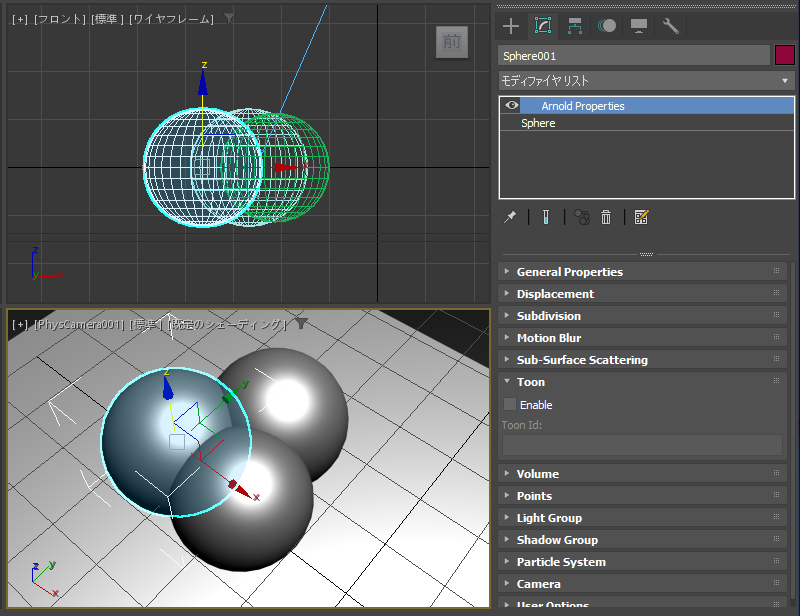Expand the Displacement rollout
This screenshot has width=800, height=616.
(x=642, y=294)
